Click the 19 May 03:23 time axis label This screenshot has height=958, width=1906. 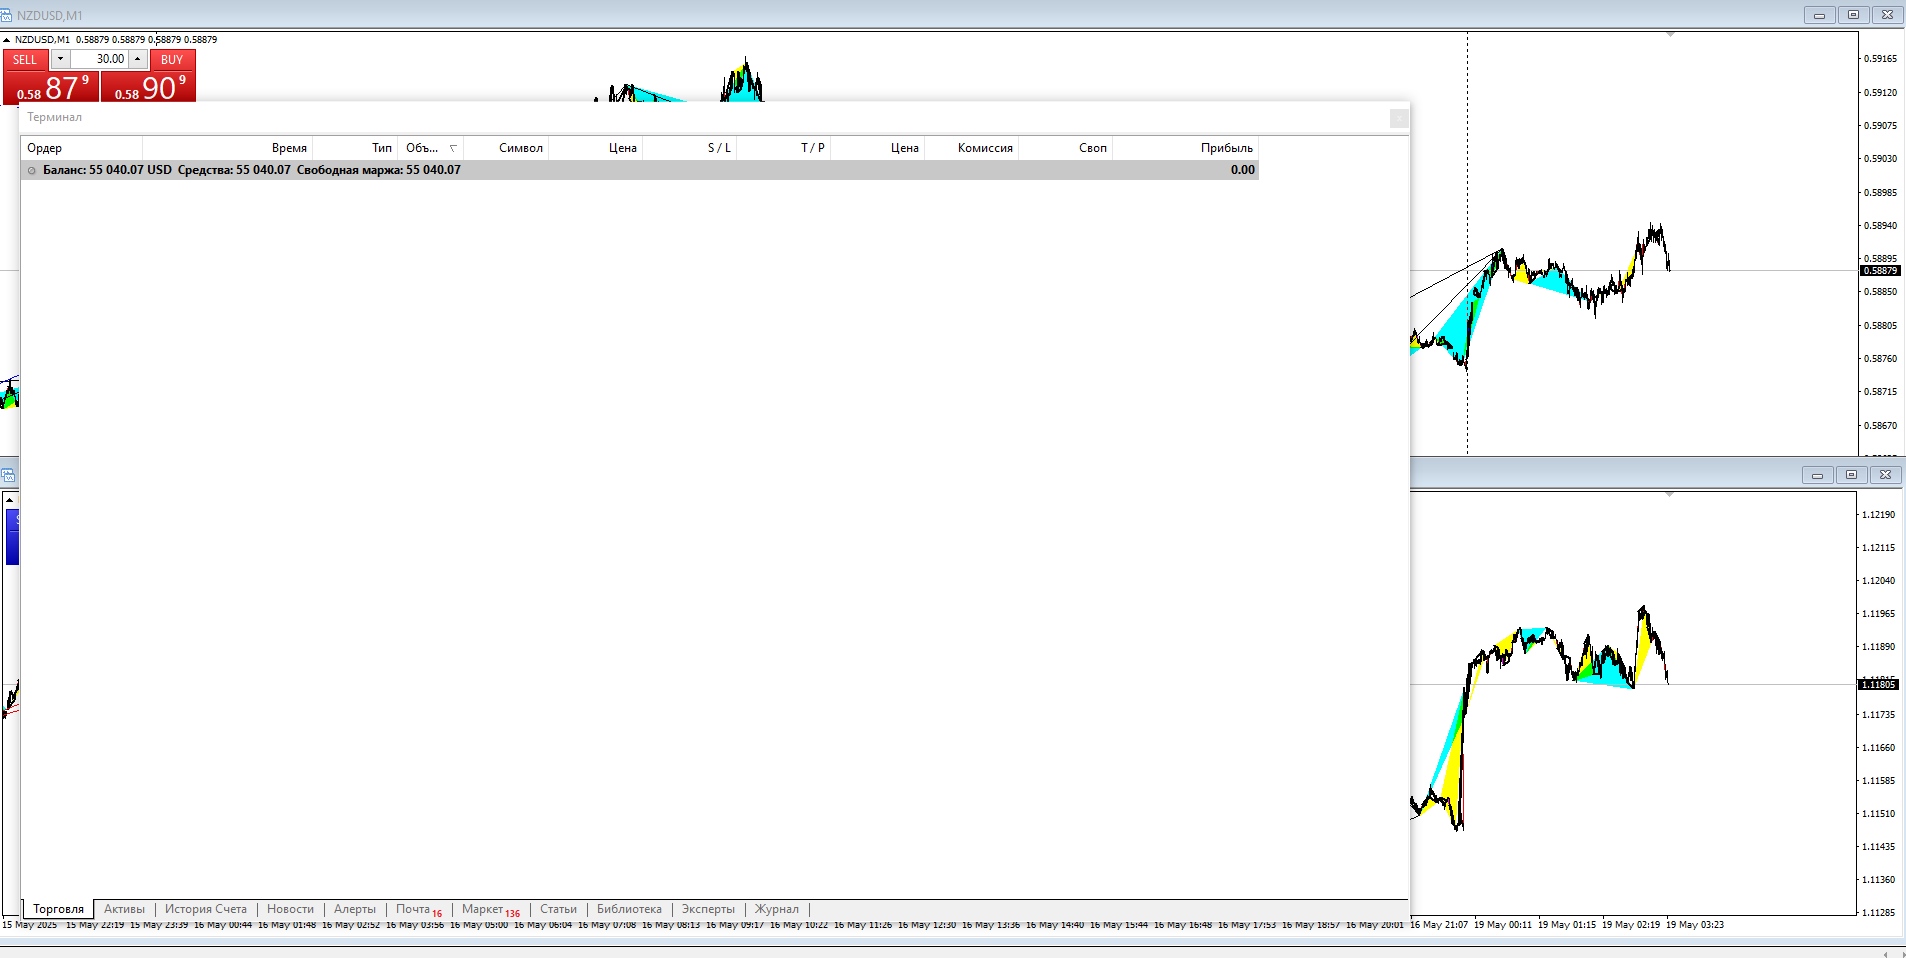[1695, 925]
